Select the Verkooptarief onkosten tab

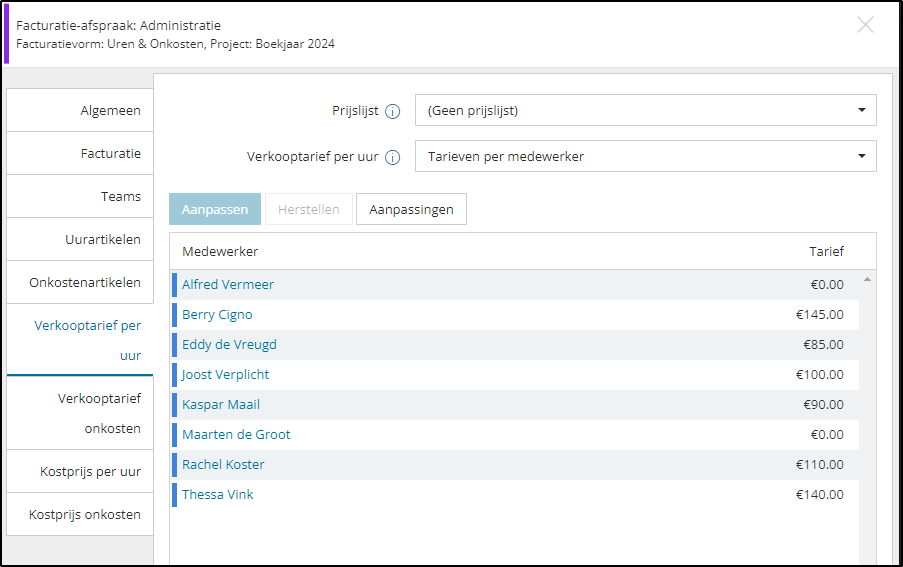[x=80, y=413]
